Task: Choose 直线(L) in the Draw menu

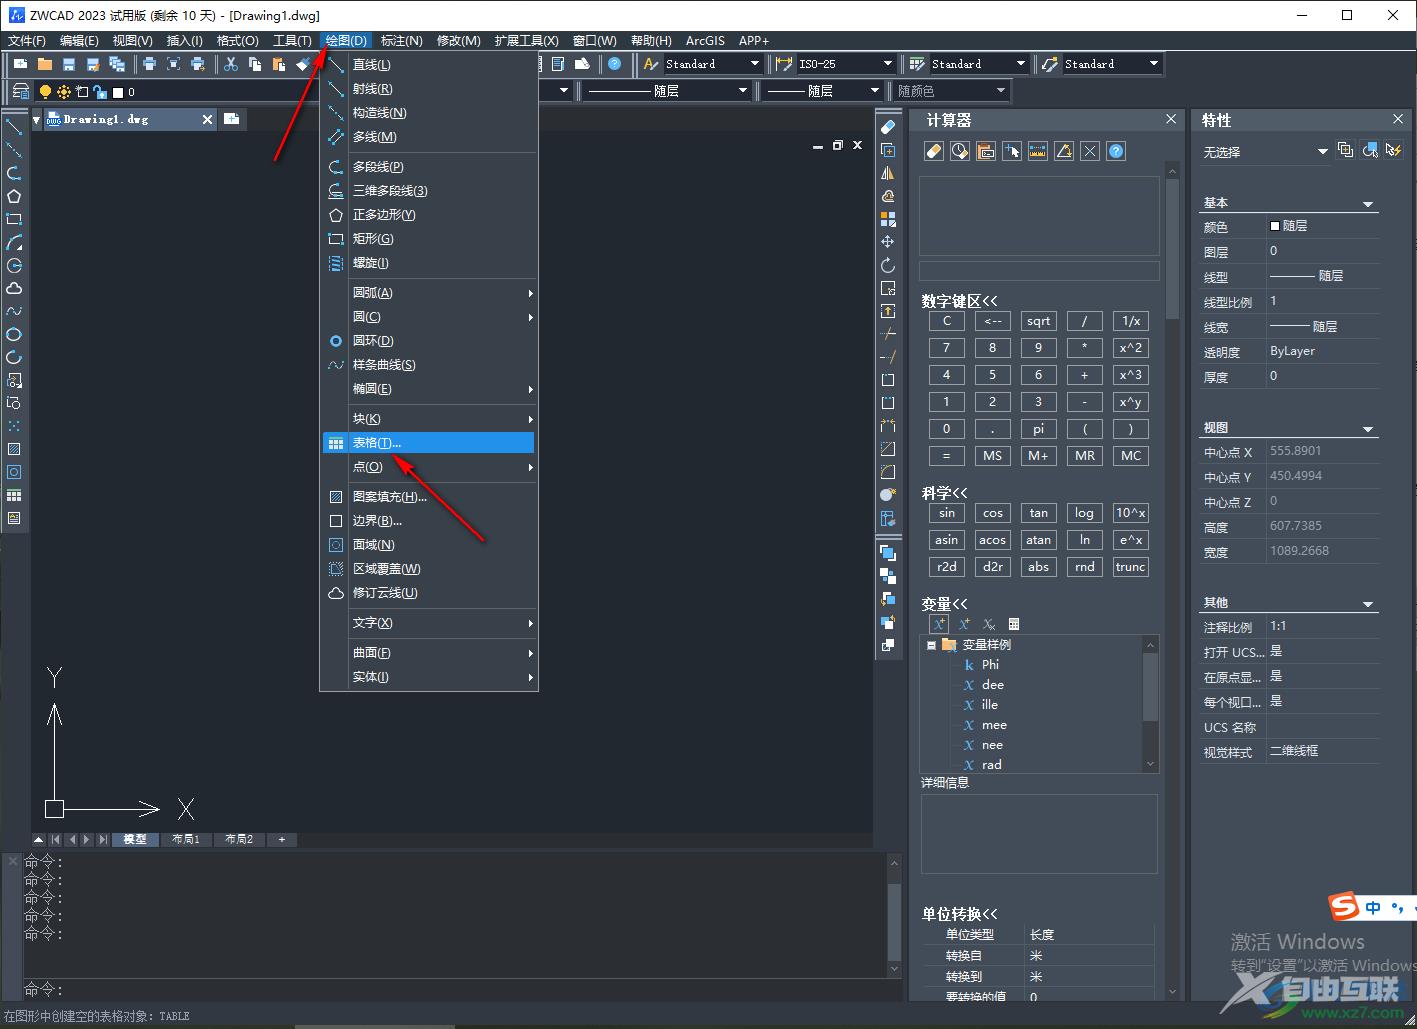Action: pos(428,65)
